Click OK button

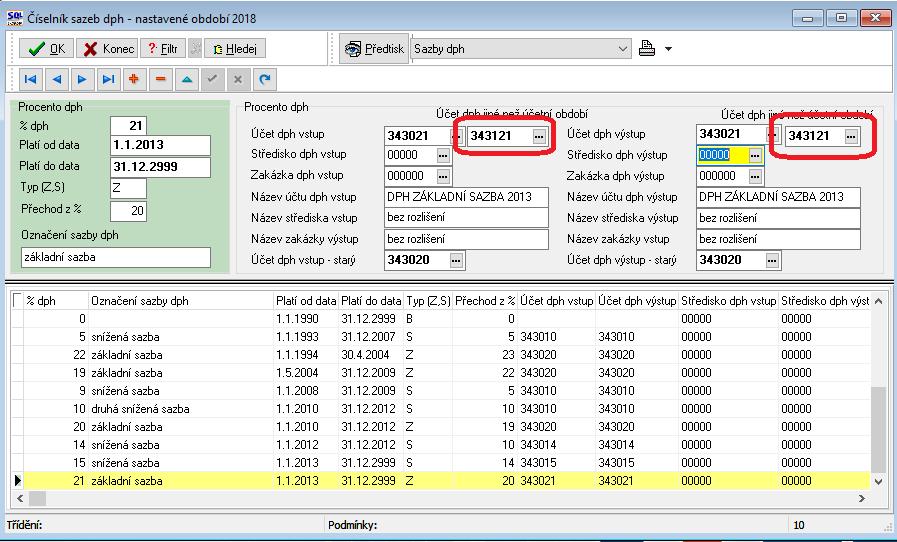pos(46,49)
